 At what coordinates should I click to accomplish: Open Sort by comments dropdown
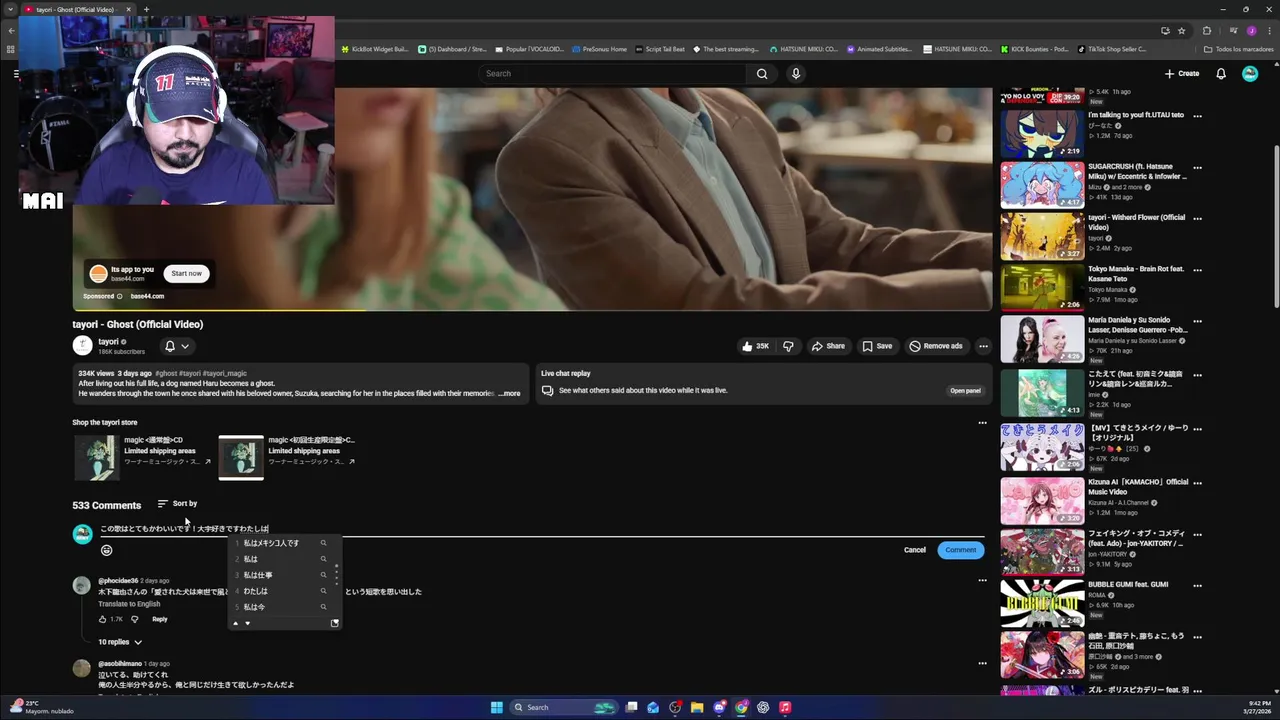pyautogui.click(x=177, y=503)
